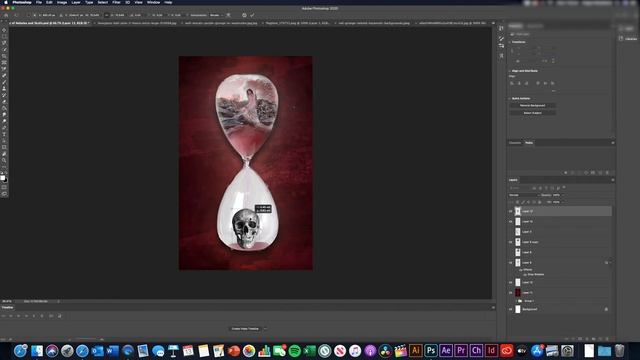Cancel the transform in the options bar
640x360 pixels.
(244, 15)
